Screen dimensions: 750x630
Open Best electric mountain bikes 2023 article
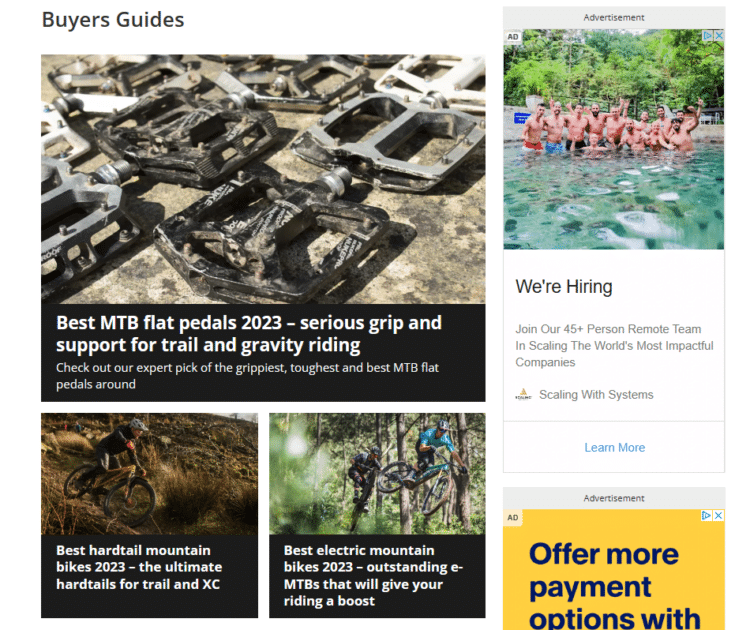click(373, 575)
